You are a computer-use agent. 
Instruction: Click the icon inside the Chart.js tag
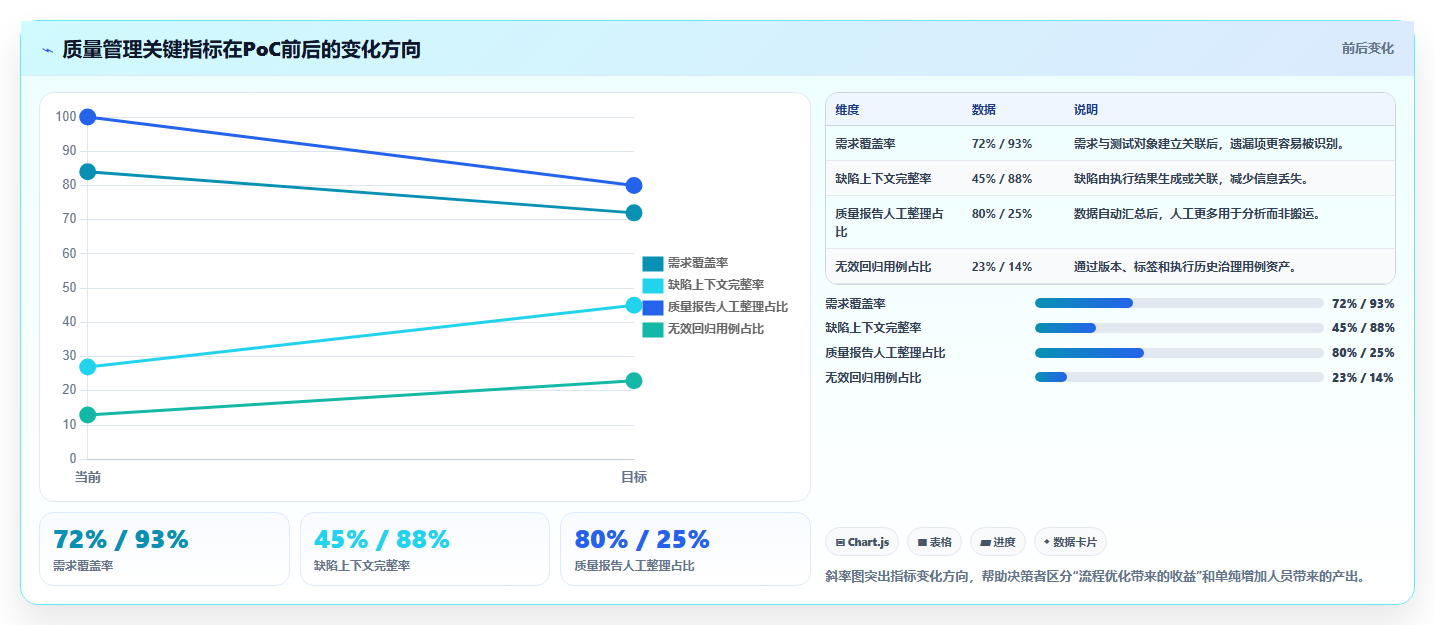[x=840, y=542]
